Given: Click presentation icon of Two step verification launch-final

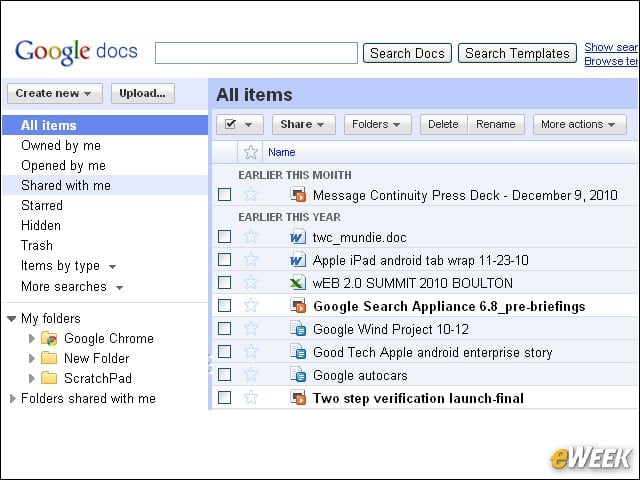Looking at the screenshot, I should 298,397.
